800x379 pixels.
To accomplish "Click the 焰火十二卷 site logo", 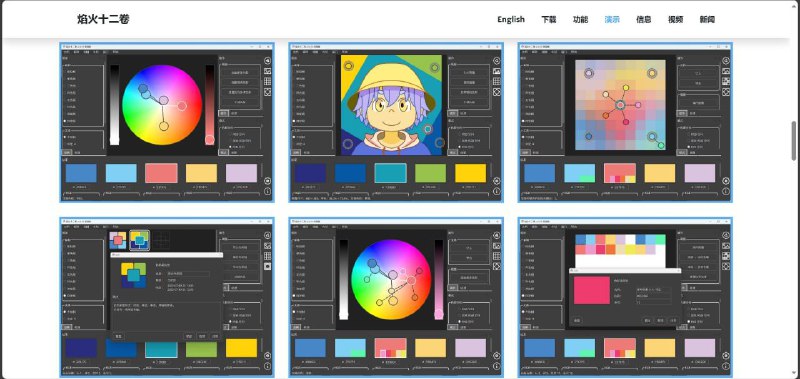I will point(103,19).
